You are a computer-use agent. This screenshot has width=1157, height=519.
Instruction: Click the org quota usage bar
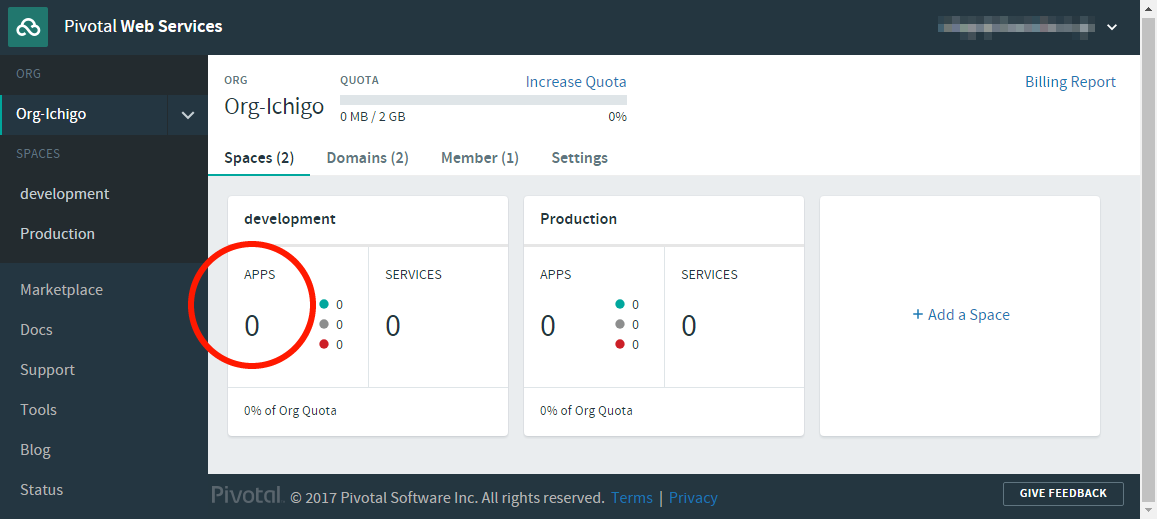483,100
